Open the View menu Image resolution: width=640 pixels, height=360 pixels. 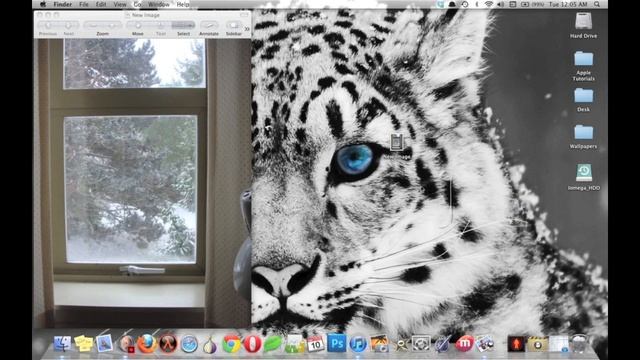coord(120,4)
